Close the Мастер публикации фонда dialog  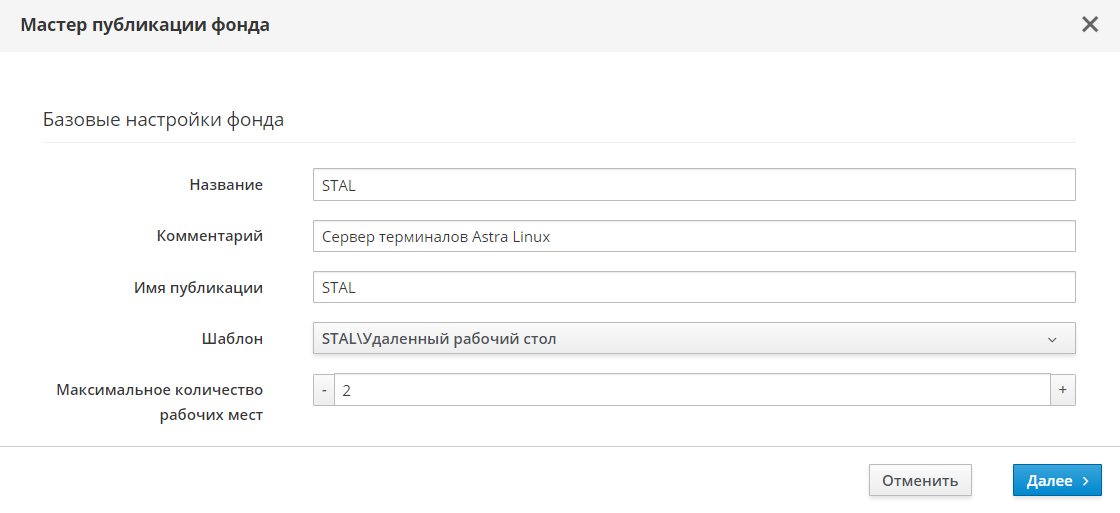click(x=1090, y=25)
